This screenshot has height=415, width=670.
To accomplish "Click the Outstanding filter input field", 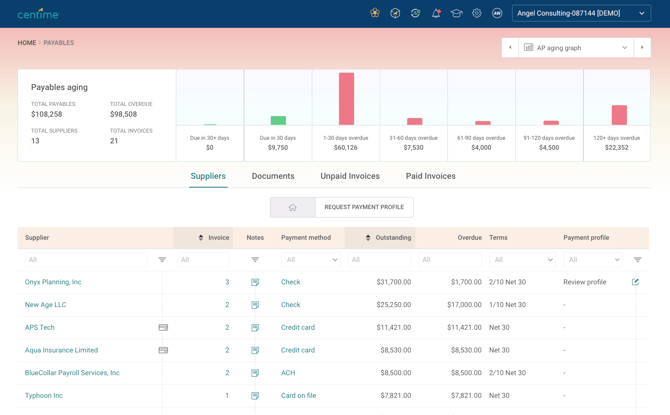I will click(379, 259).
